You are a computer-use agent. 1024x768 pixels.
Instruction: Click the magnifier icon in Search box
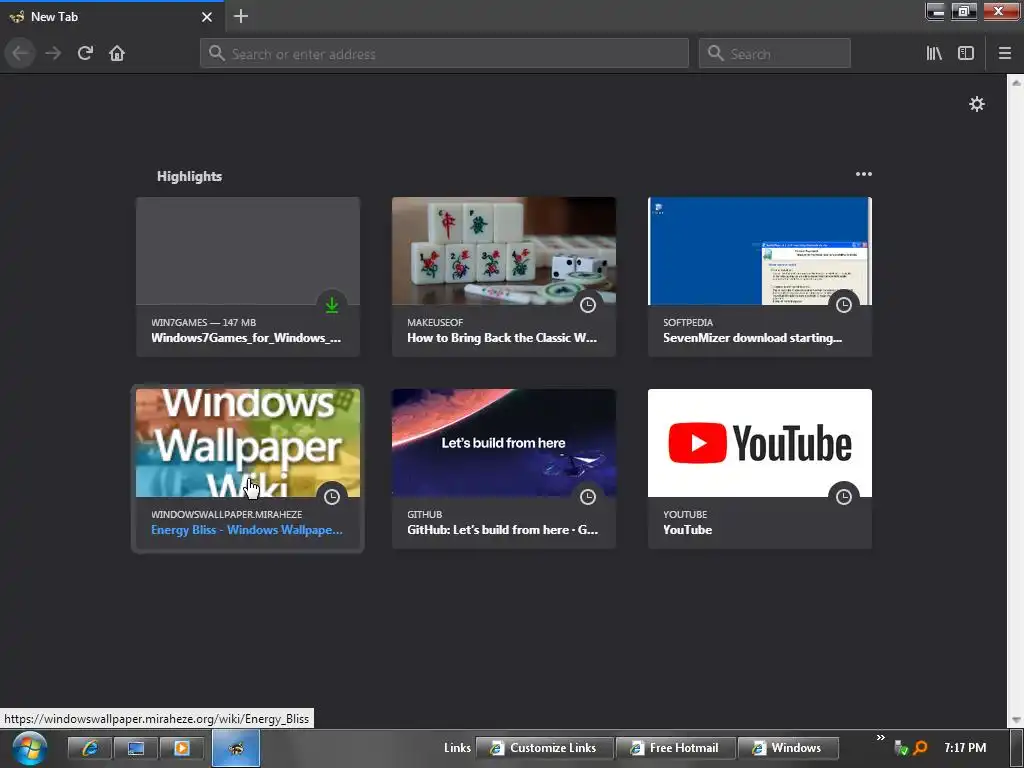[x=716, y=54]
